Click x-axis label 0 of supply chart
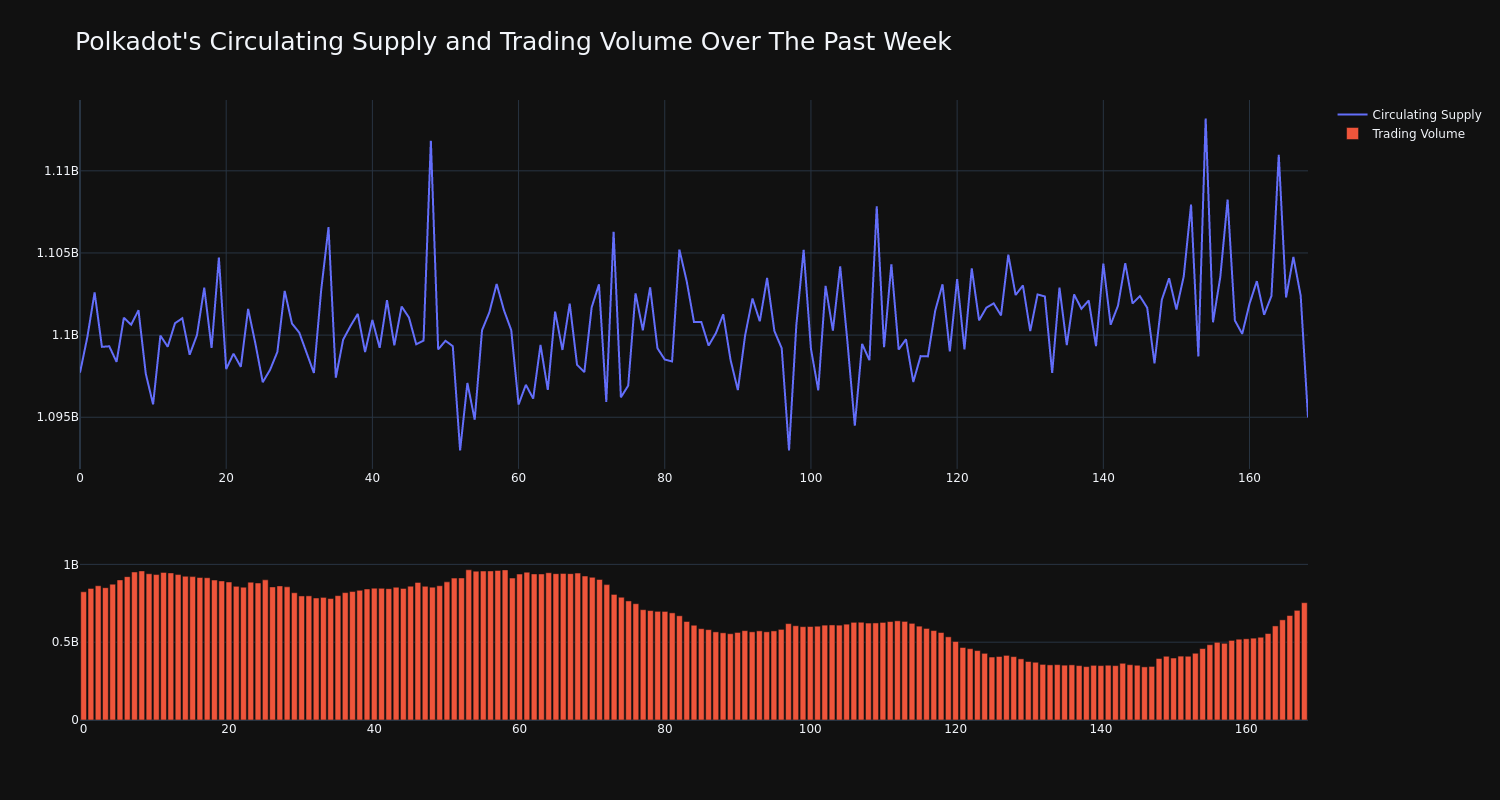The width and height of the screenshot is (1500, 800). click(x=80, y=478)
